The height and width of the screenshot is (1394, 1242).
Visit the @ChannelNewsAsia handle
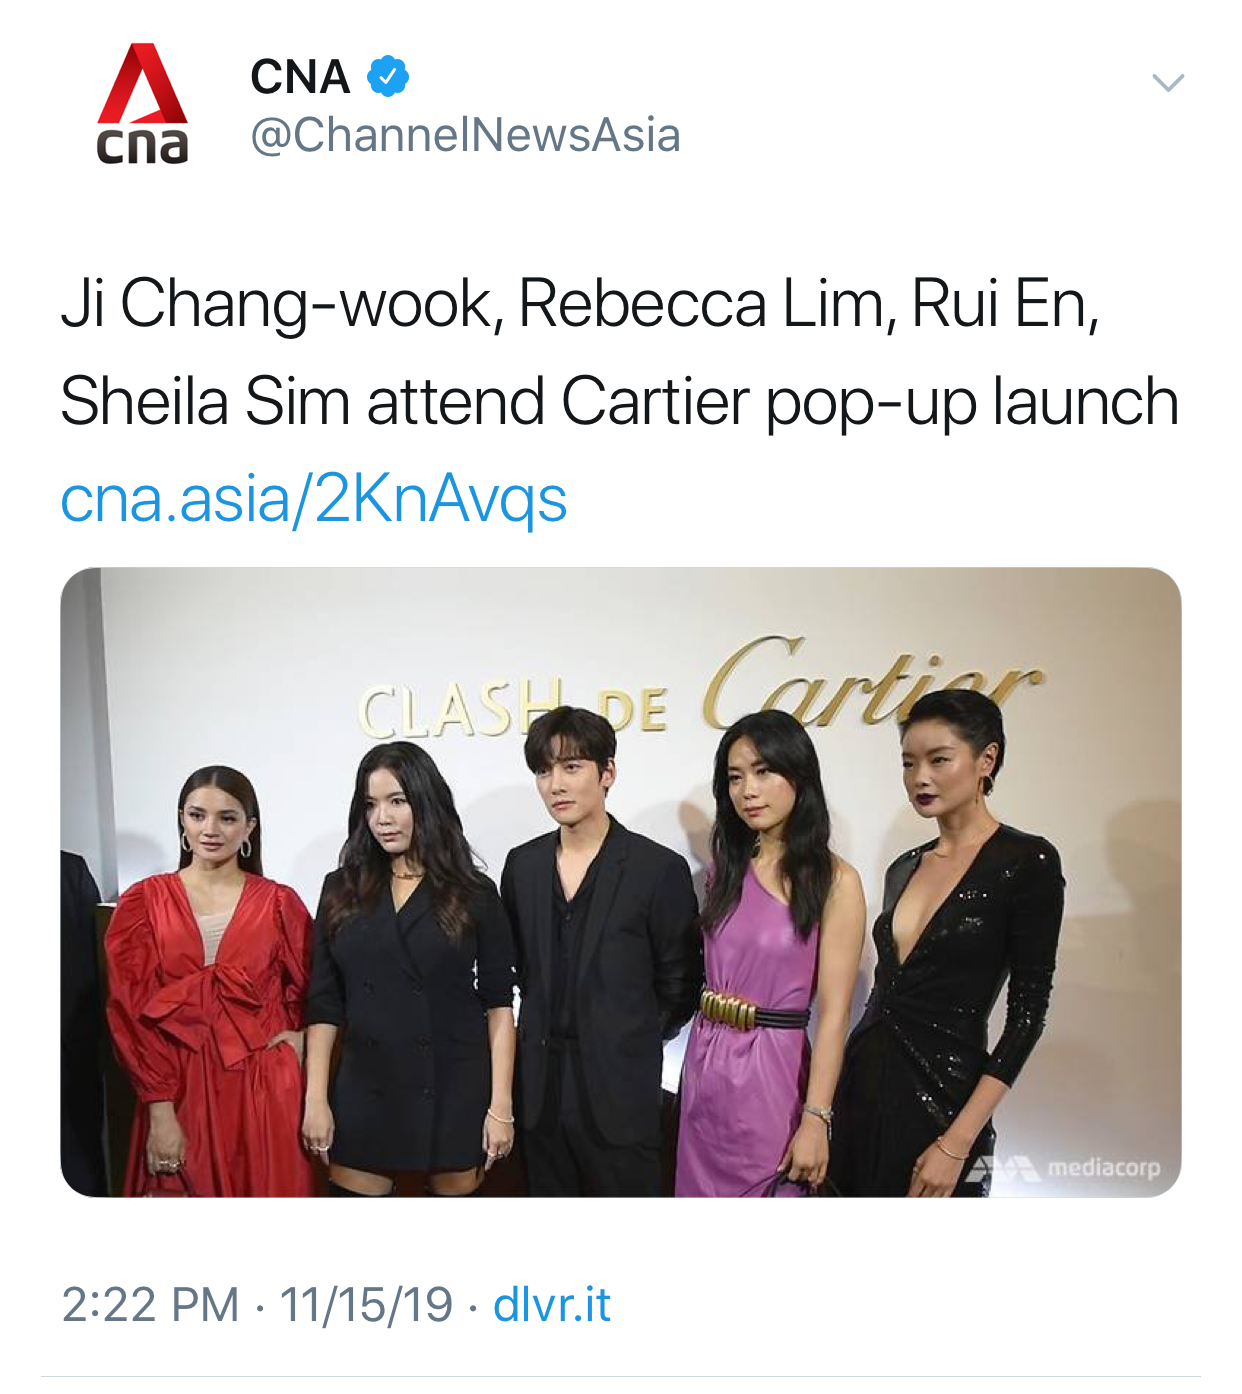click(465, 135)
